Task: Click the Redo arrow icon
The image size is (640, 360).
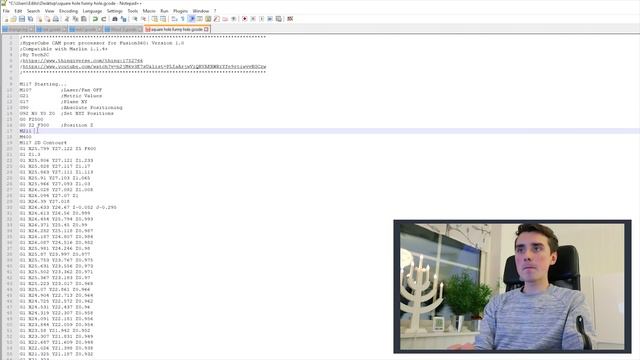Action: 104,19
